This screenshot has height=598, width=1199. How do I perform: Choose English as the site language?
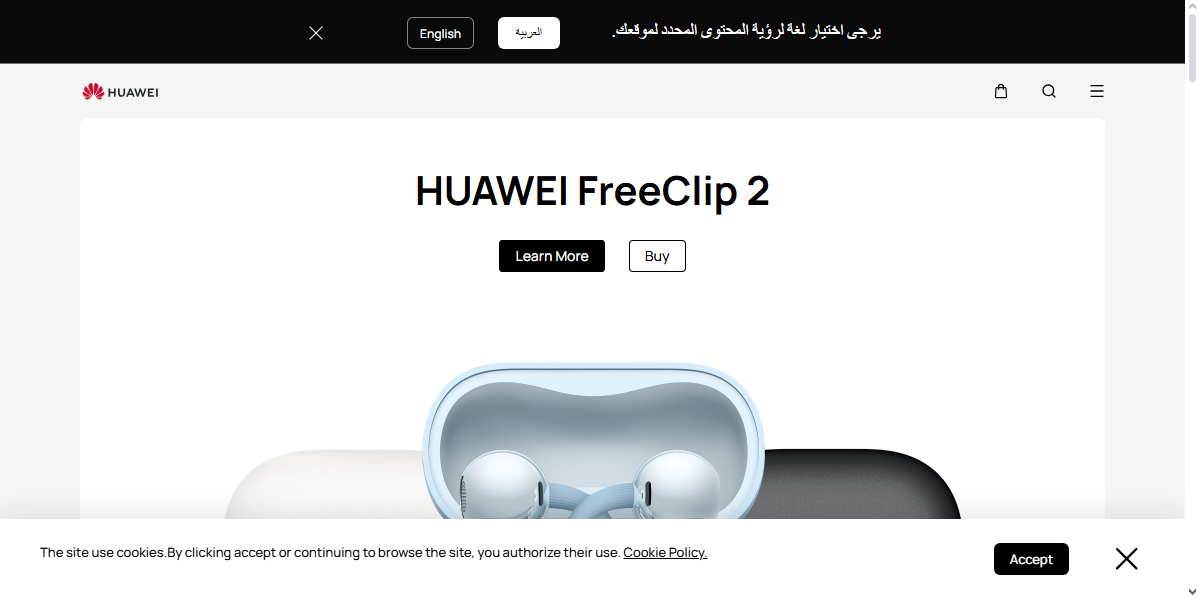[440, 33]
